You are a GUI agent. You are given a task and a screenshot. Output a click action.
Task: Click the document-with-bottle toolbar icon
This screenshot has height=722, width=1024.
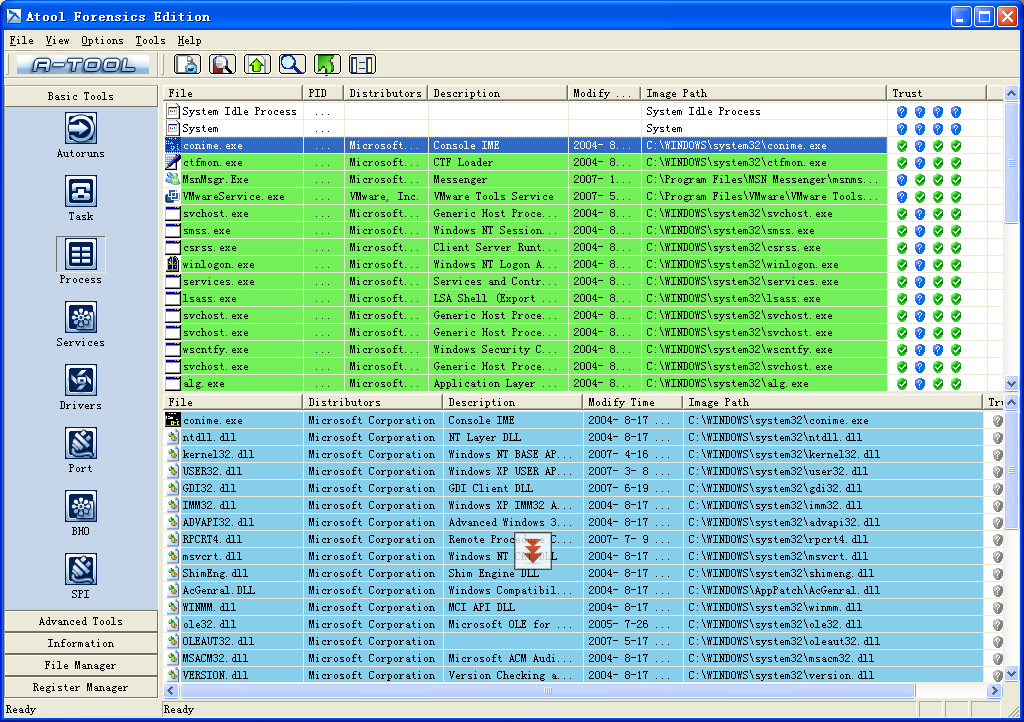coord(187,65)
